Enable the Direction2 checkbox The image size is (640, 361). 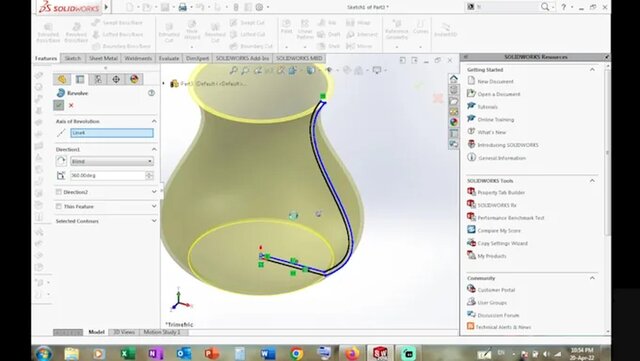coord(58,192)
